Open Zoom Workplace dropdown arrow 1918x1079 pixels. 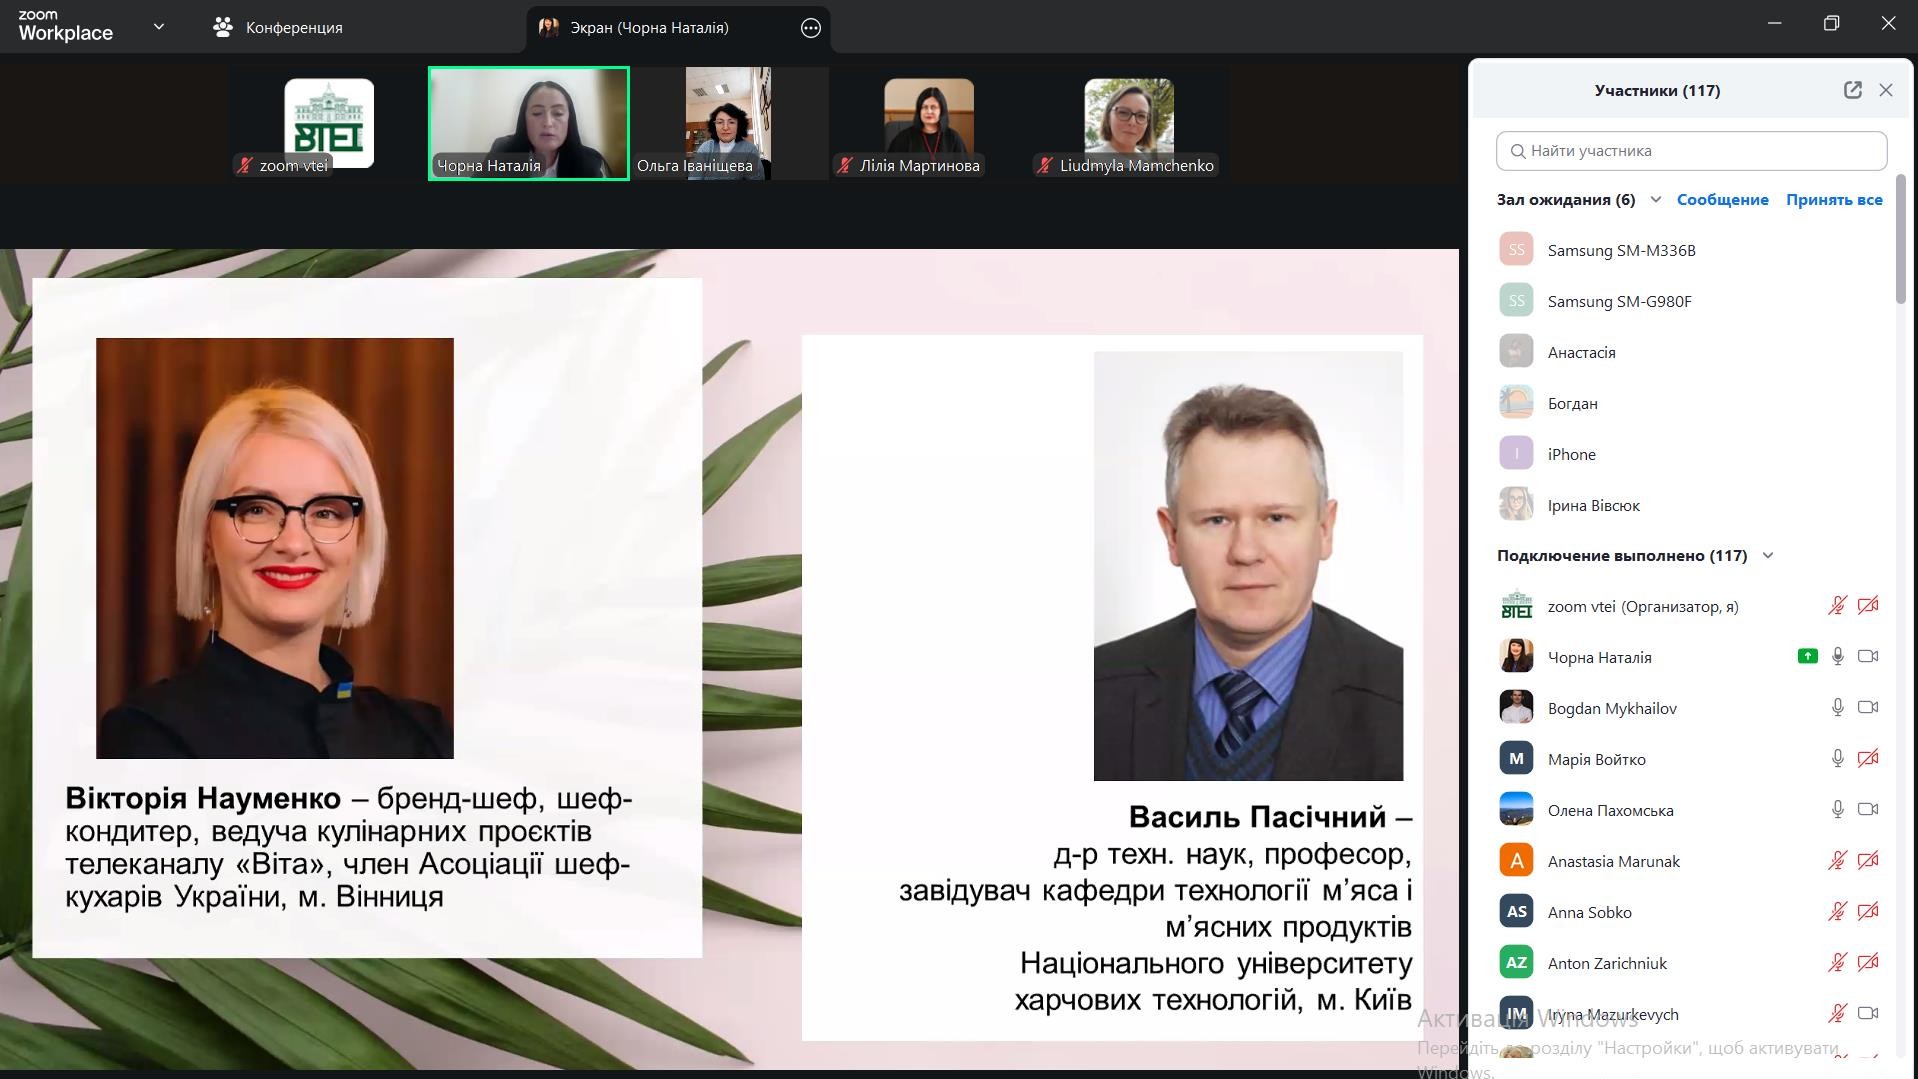click(x=158, y=27)
